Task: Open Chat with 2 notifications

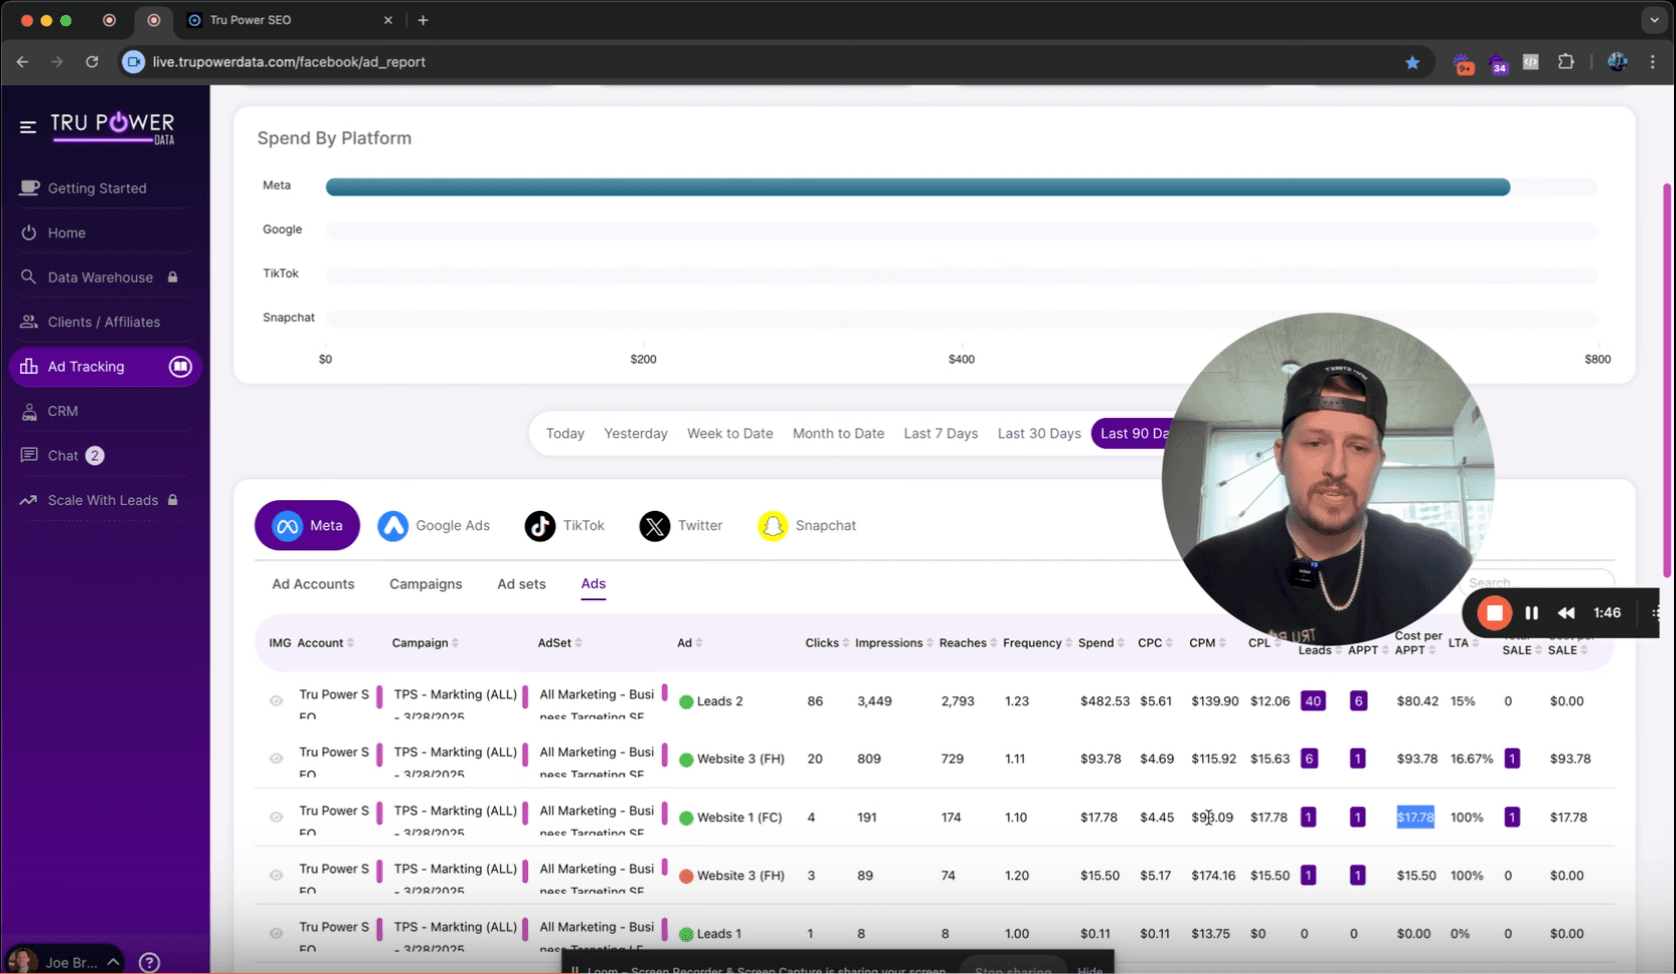Action: tap(63, 456)
